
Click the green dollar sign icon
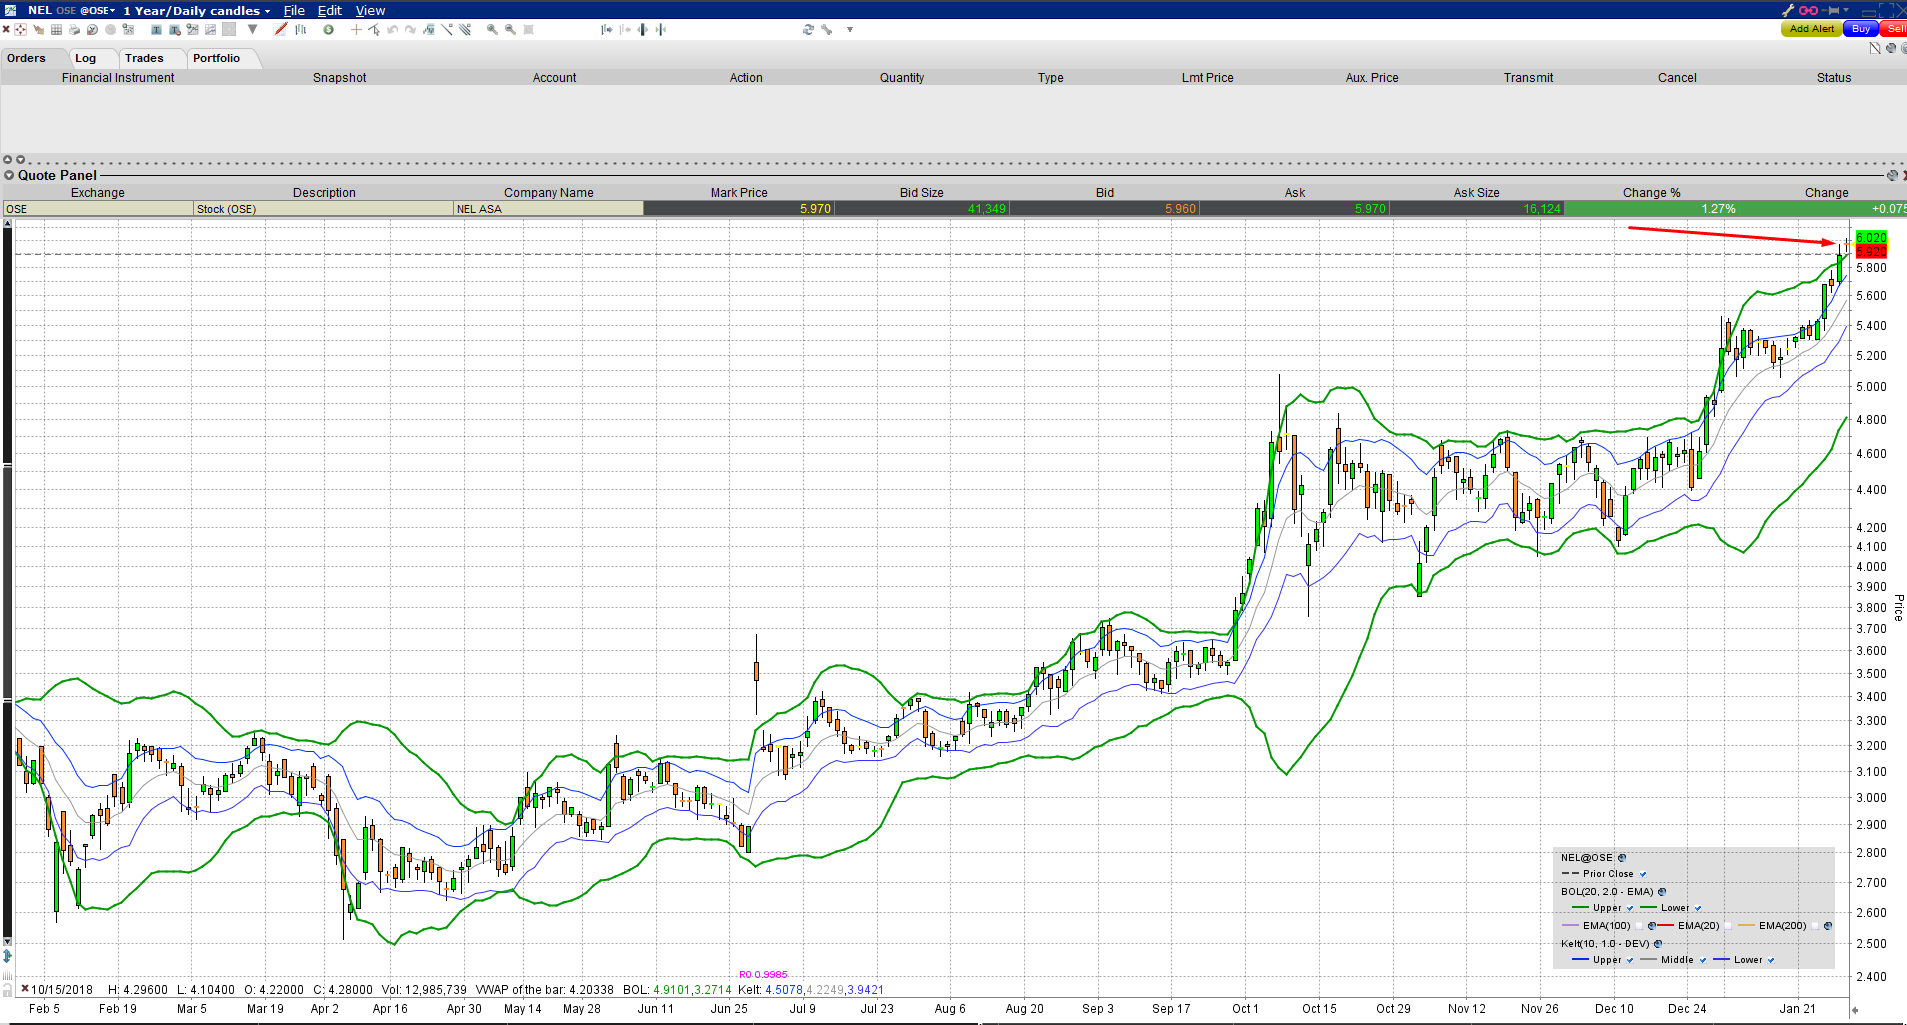(x=328, y=30)
